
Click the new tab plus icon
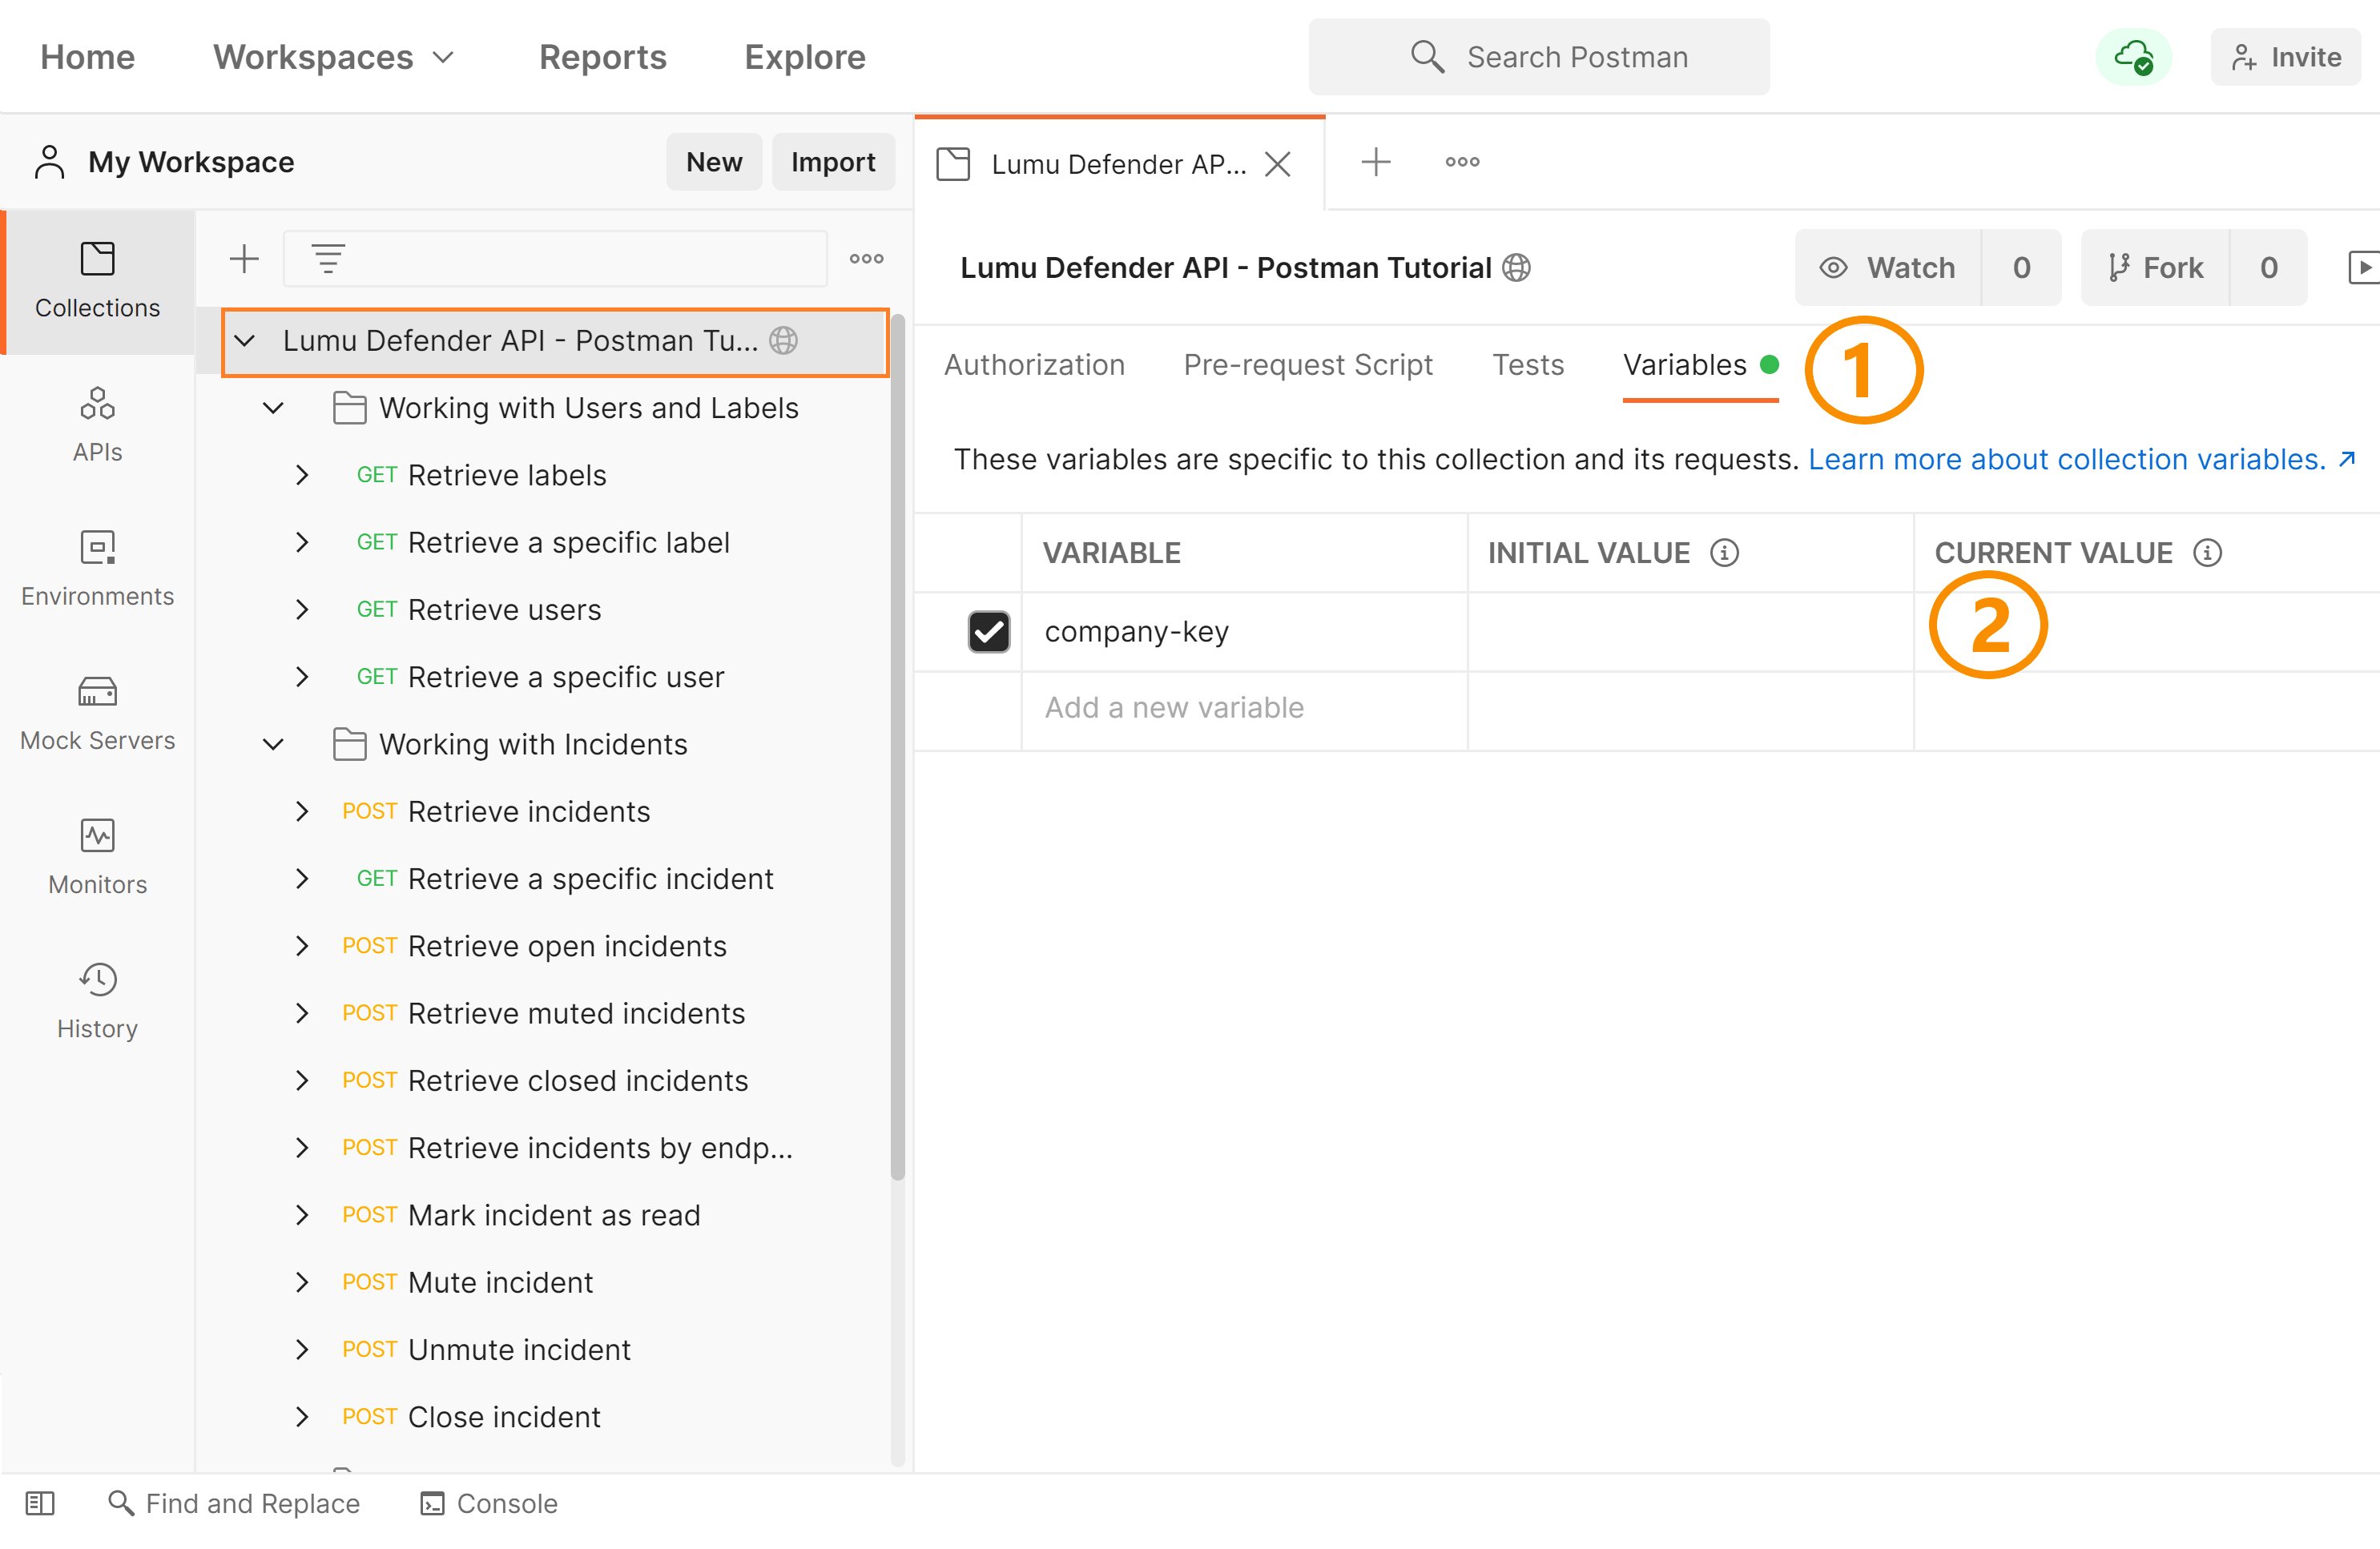tap(1376, 162)
